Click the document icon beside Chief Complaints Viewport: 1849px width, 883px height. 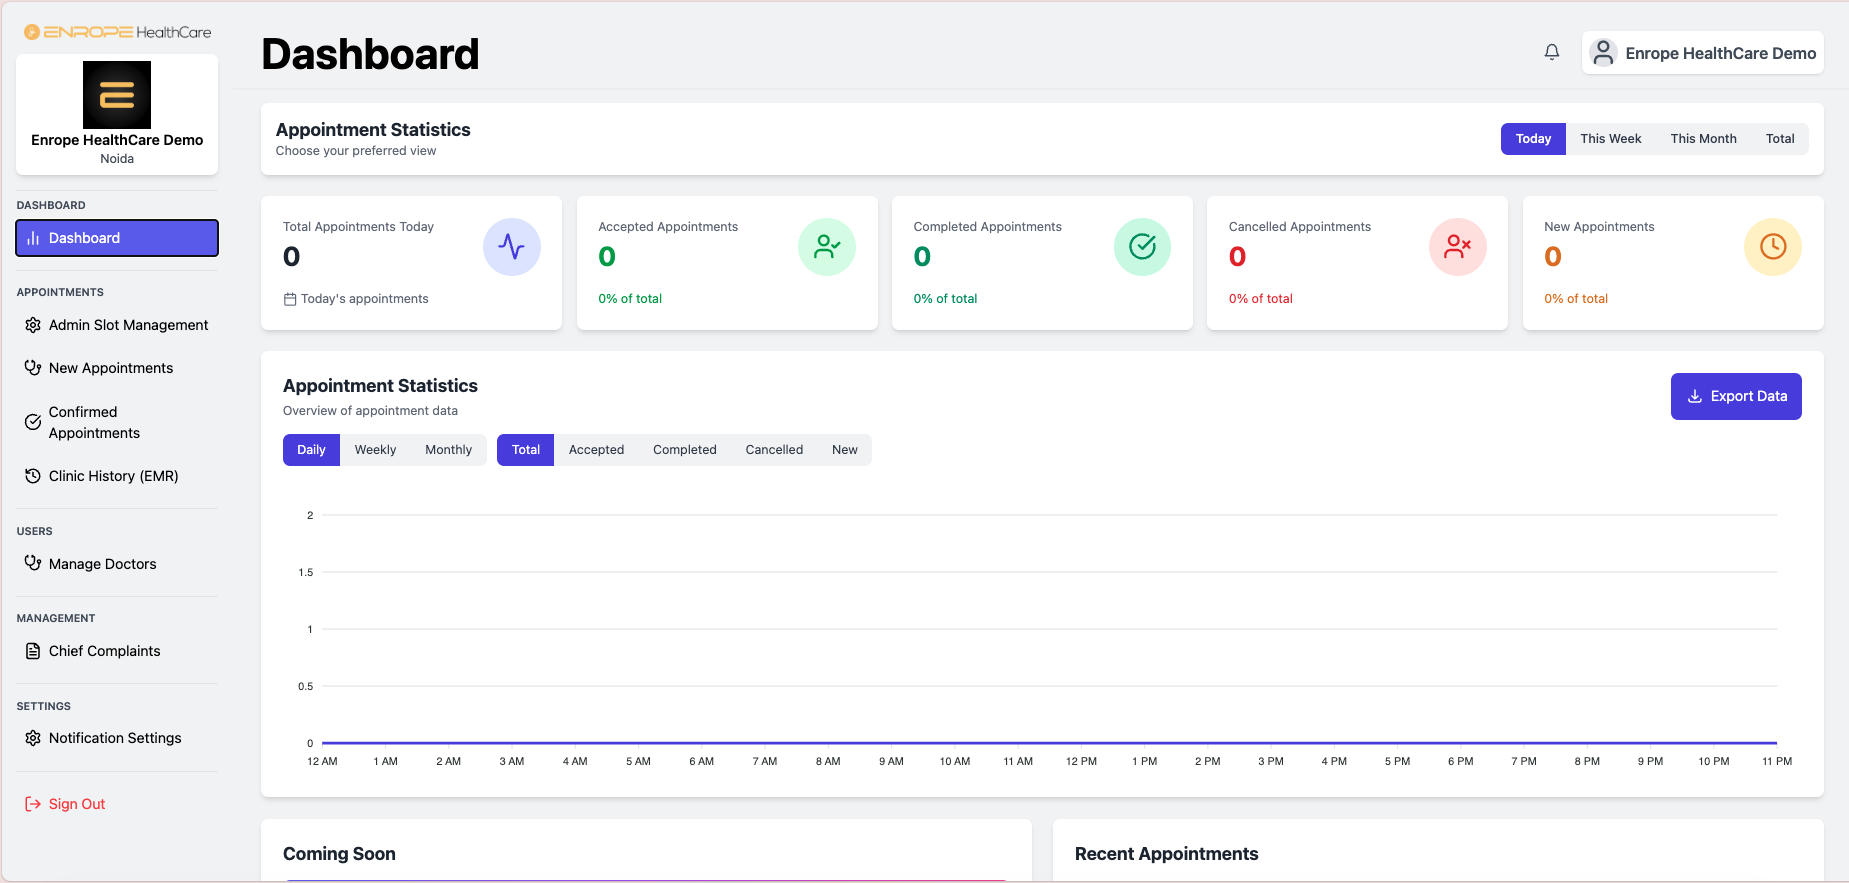click(x=33, y=651)
